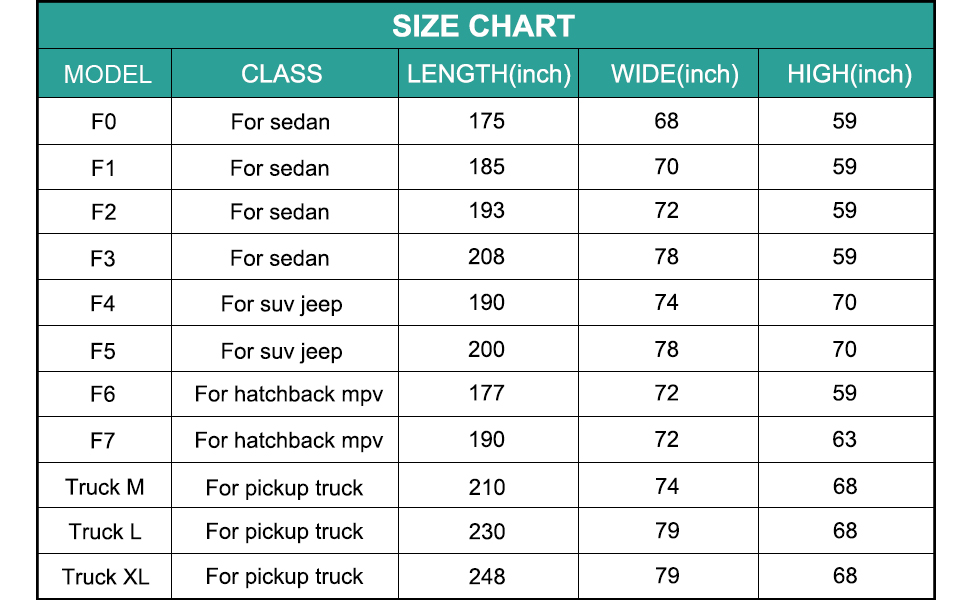Image resolution: width=970 pixels, height=600 pixels.
Task: Select the height value 63
Action: (845, 439)
